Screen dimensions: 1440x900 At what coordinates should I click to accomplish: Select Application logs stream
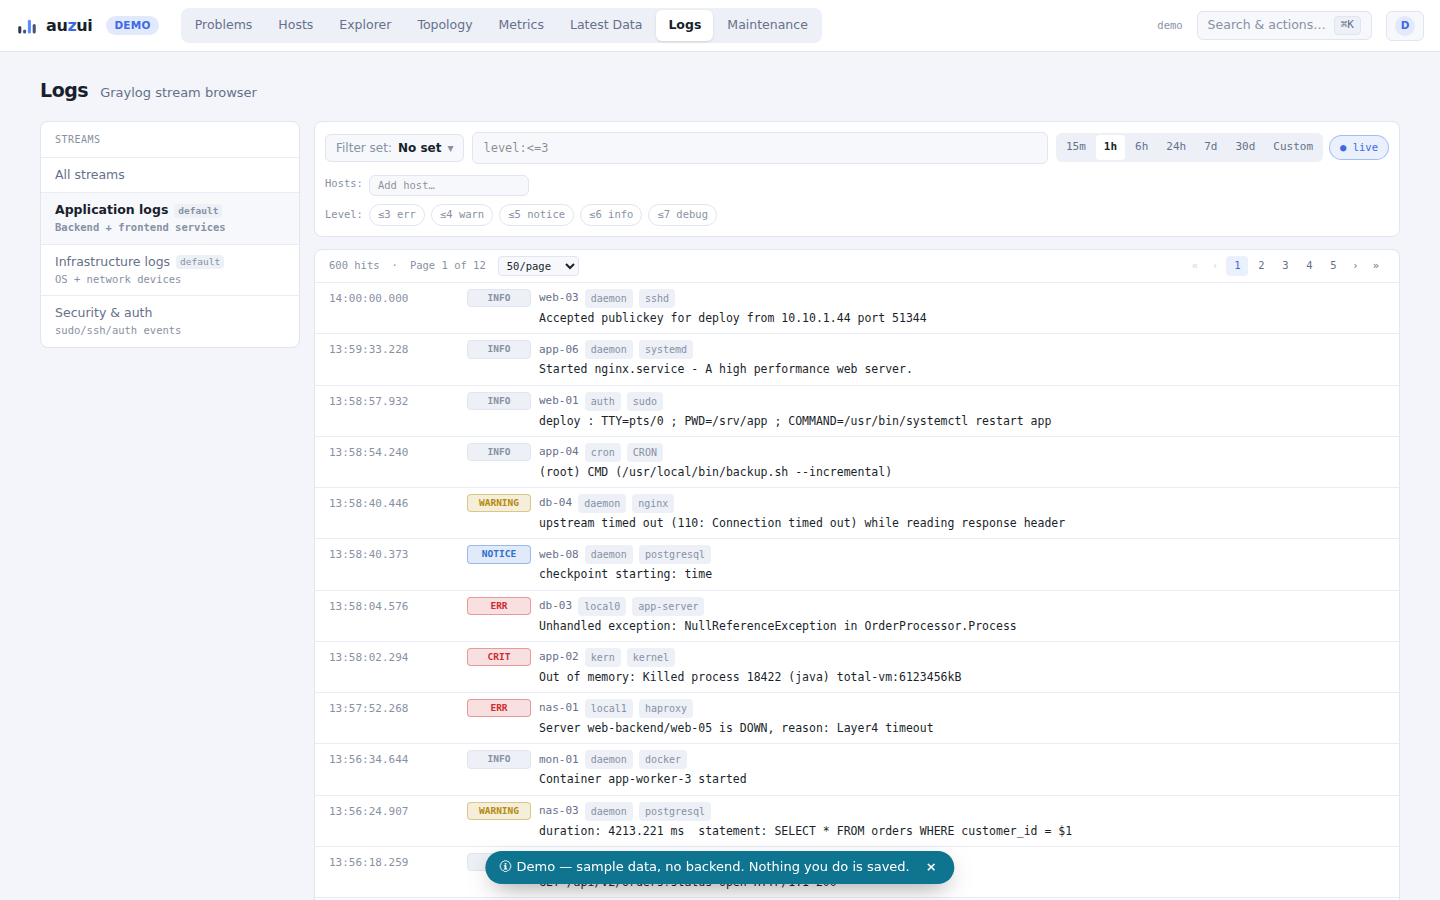170,218
